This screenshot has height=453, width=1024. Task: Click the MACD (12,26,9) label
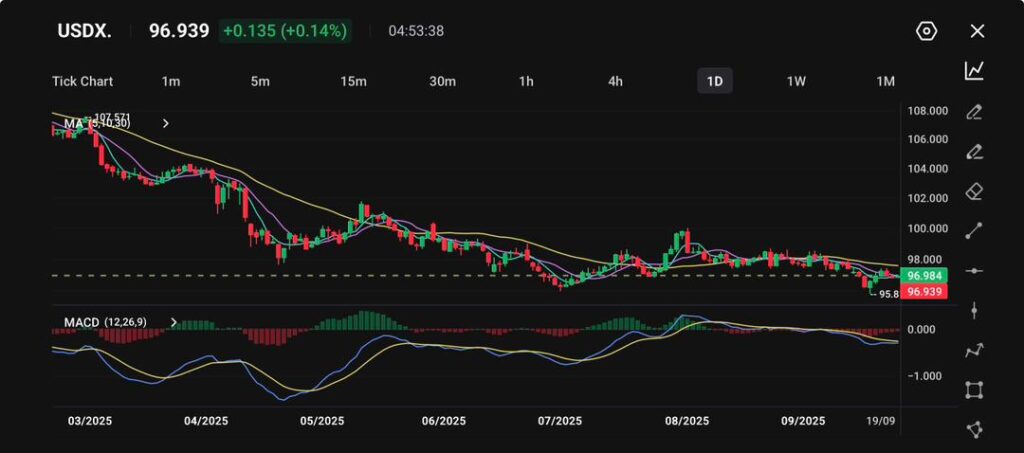tap(105, 322)
